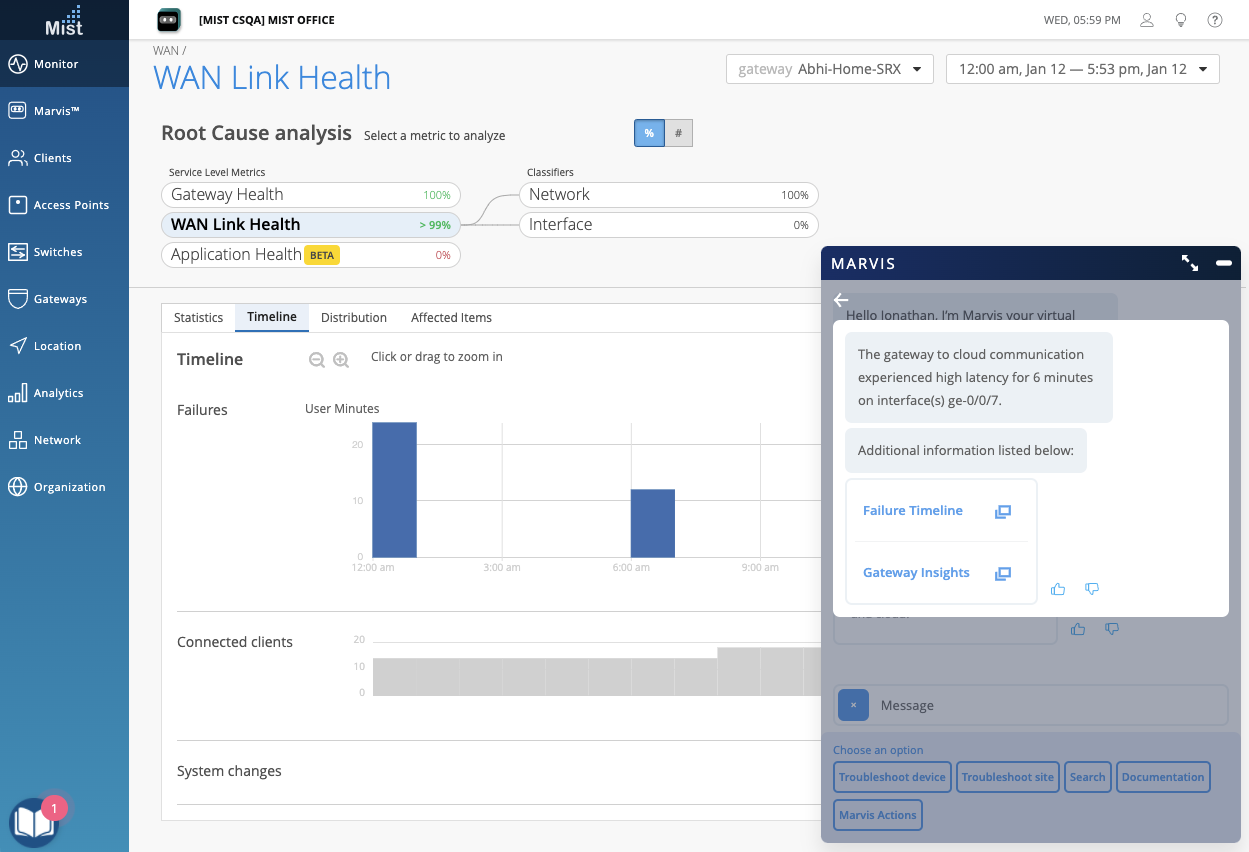Expand the Marvis chat window

pyautogui.click(x=1190, y=263)
